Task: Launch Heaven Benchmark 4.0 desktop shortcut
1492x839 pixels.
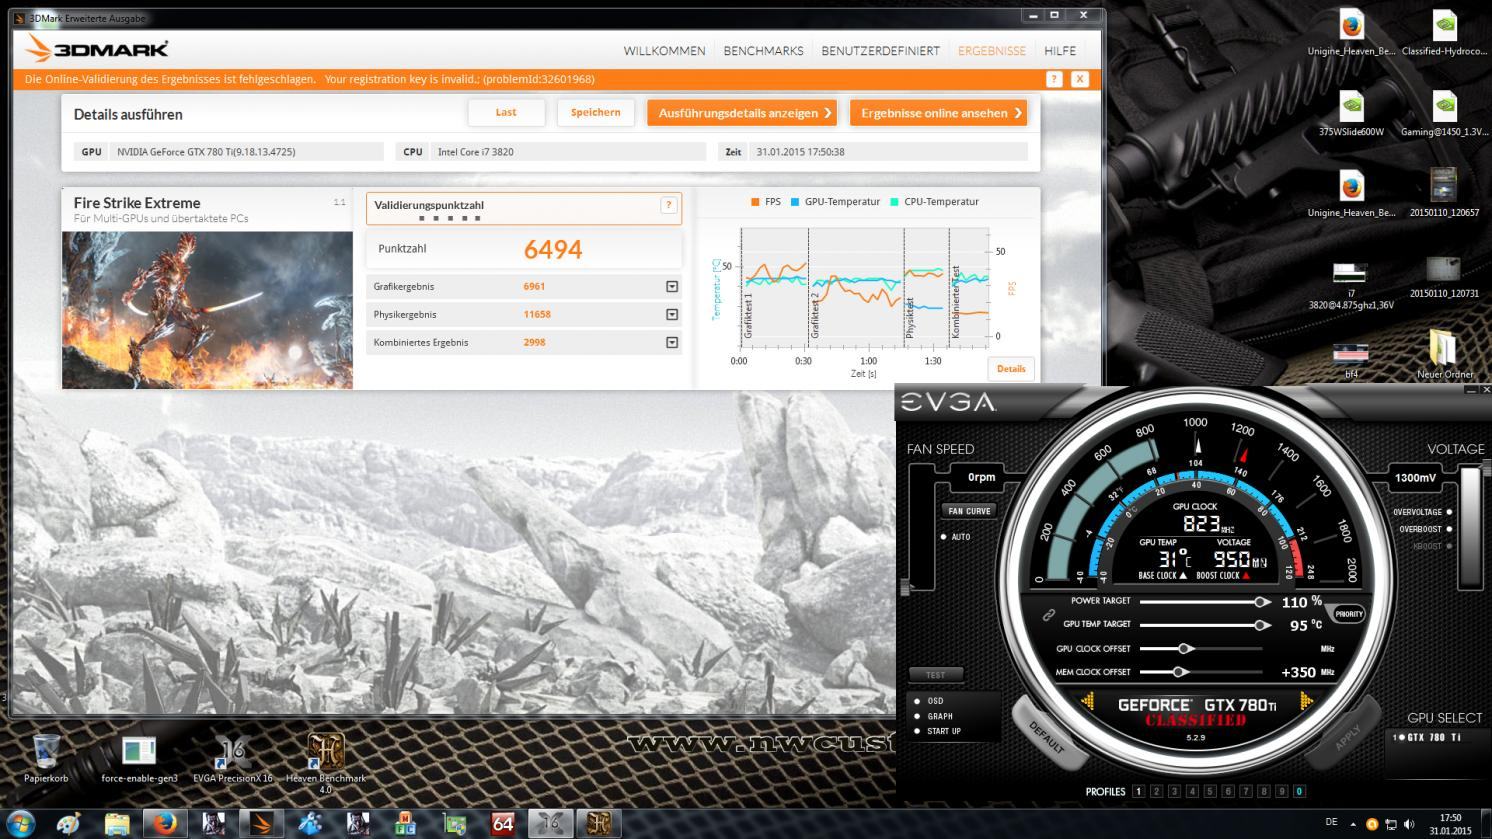Action: 325,764
